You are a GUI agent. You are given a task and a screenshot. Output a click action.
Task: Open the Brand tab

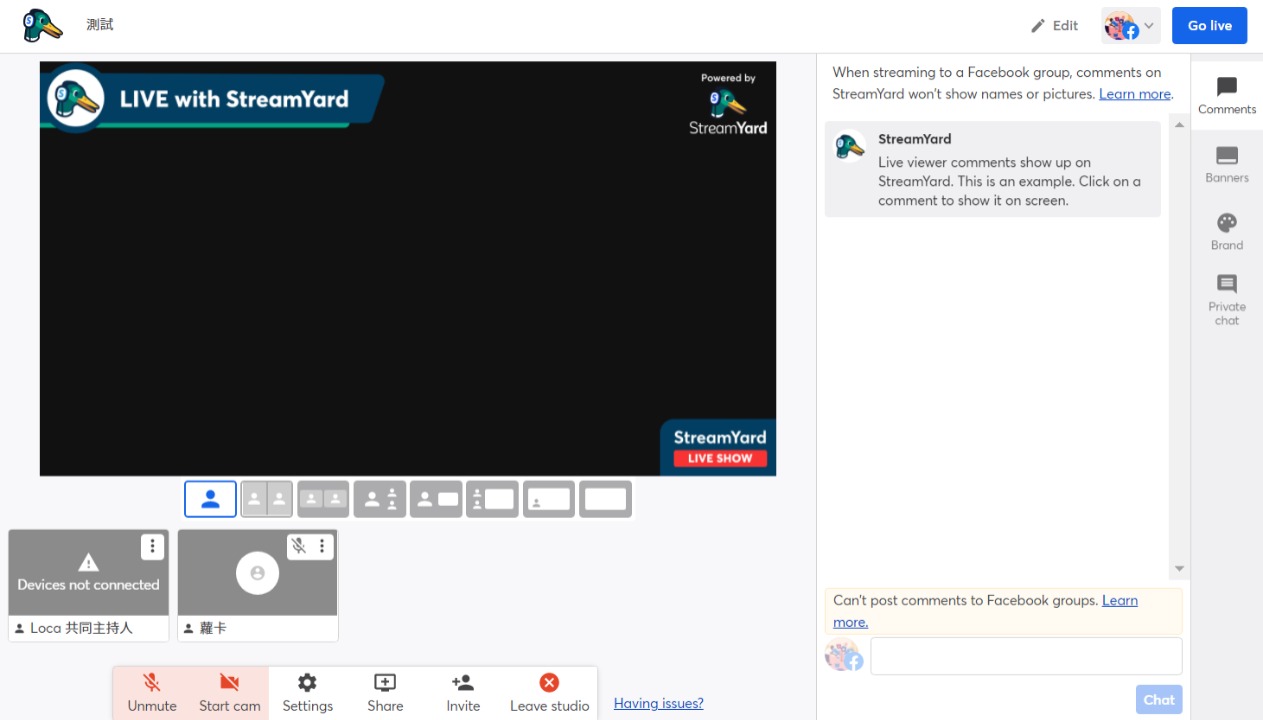pyautogui.click(x=1227, y=232)
